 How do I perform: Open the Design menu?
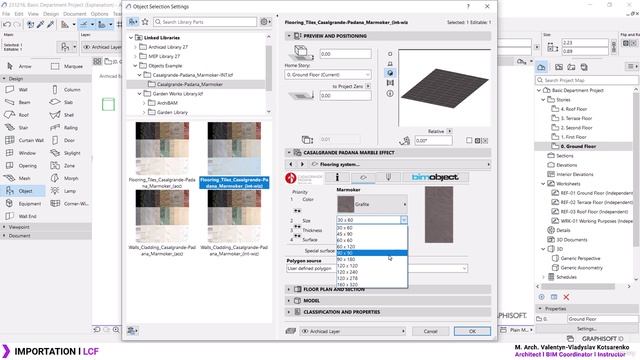click(51, 14)
